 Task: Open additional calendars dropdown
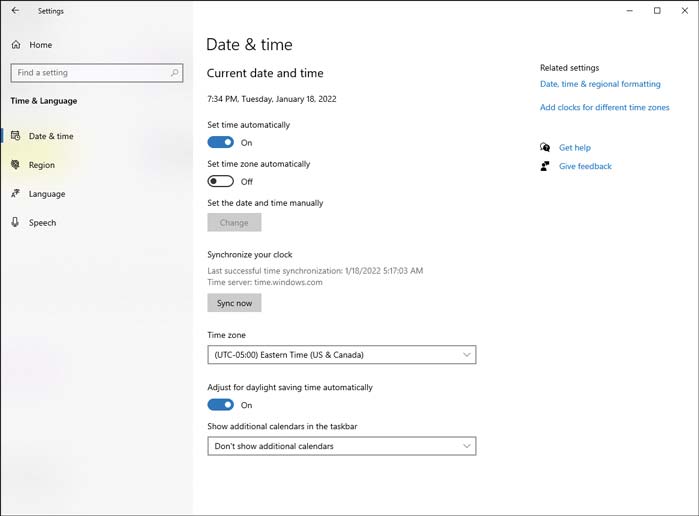tap(341, 446)
